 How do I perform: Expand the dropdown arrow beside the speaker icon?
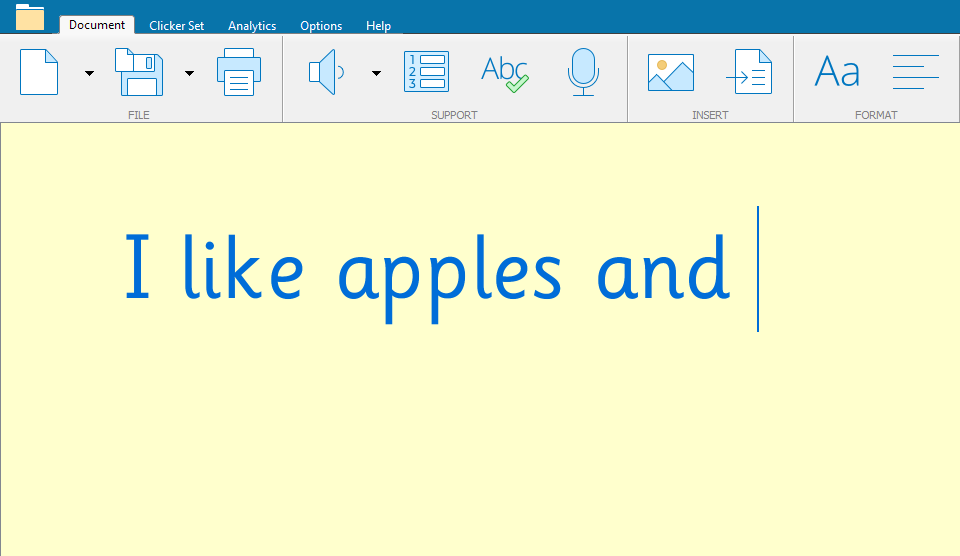pos(376,73)
